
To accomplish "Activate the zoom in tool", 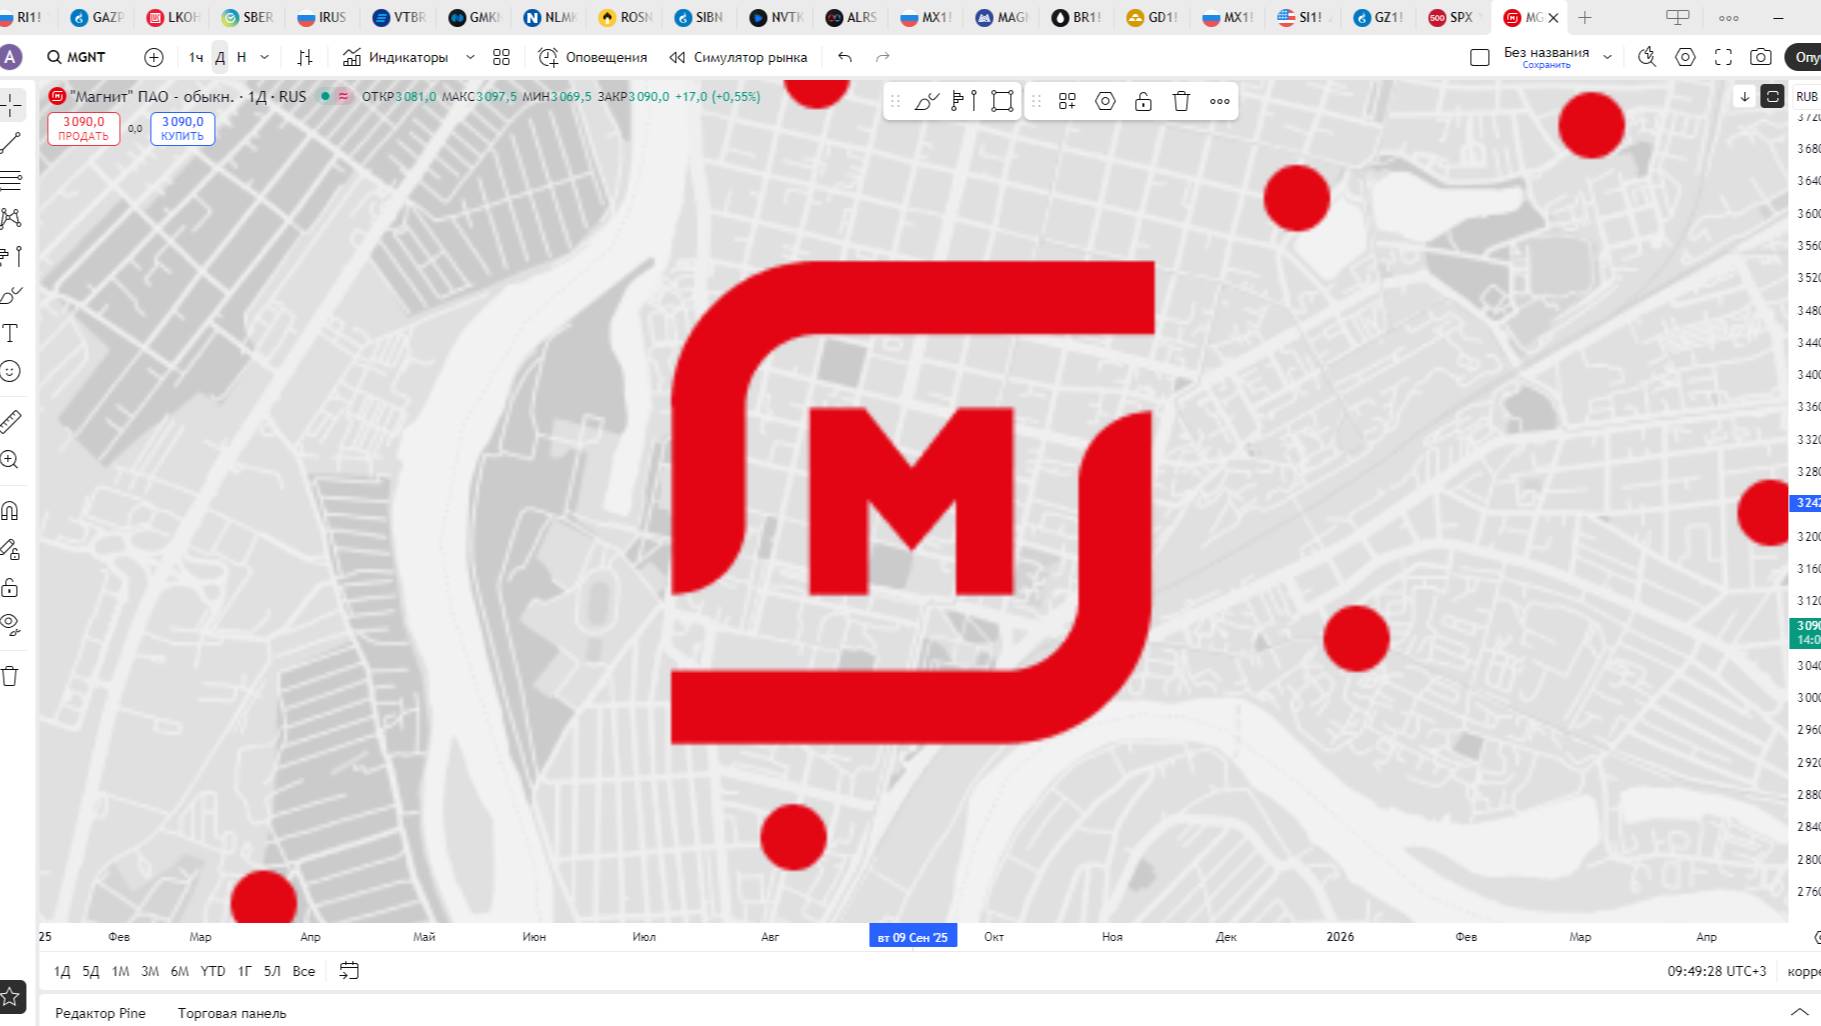I will coord(11,459).
